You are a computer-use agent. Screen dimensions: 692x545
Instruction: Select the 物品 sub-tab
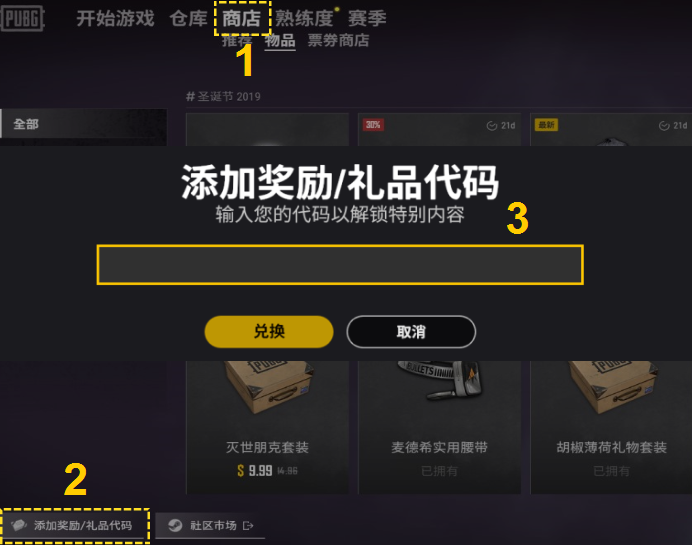(x=280, y=41)
